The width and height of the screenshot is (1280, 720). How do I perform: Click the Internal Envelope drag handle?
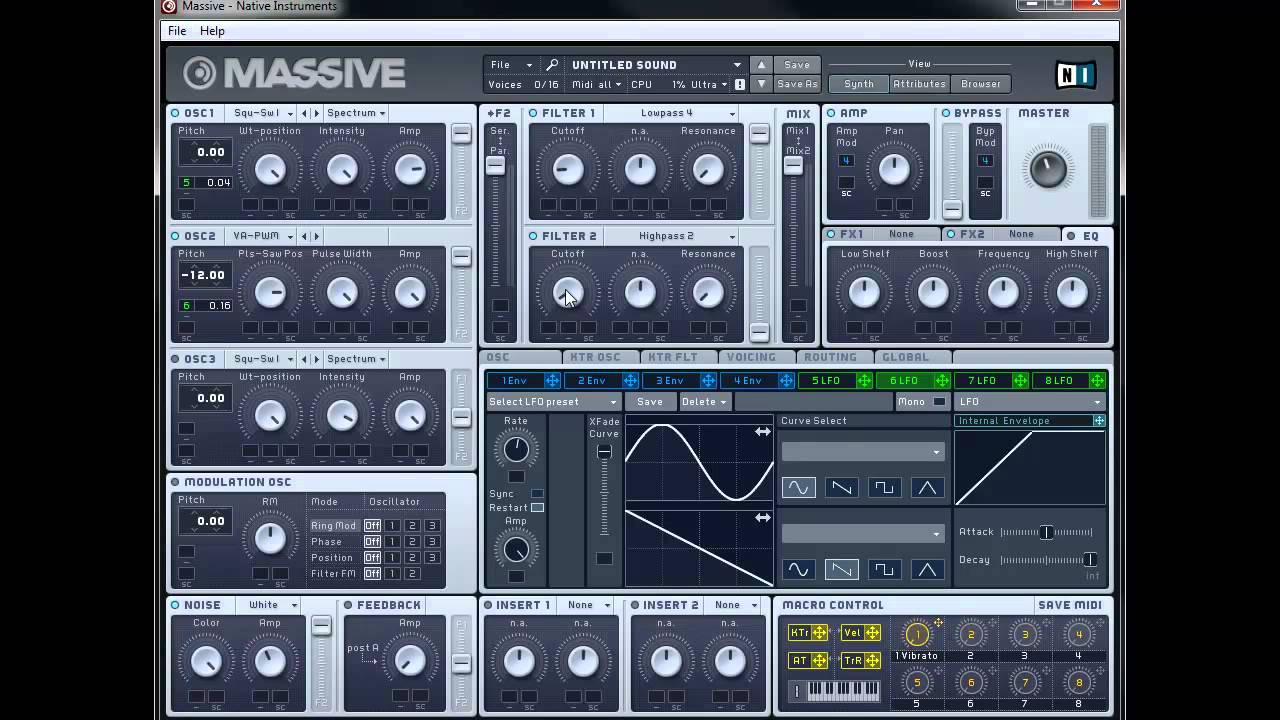pos(1099,421)
